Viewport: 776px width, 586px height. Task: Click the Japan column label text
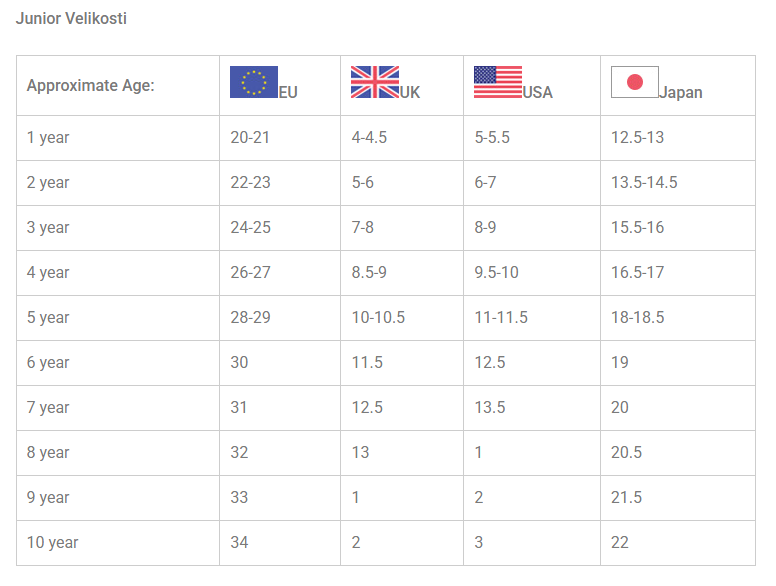coord(681,92)
